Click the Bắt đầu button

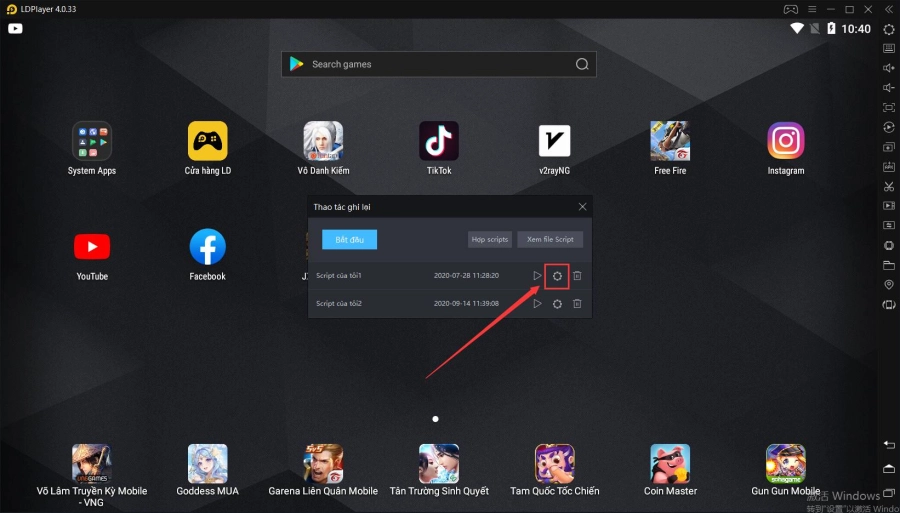click(349, 240)
